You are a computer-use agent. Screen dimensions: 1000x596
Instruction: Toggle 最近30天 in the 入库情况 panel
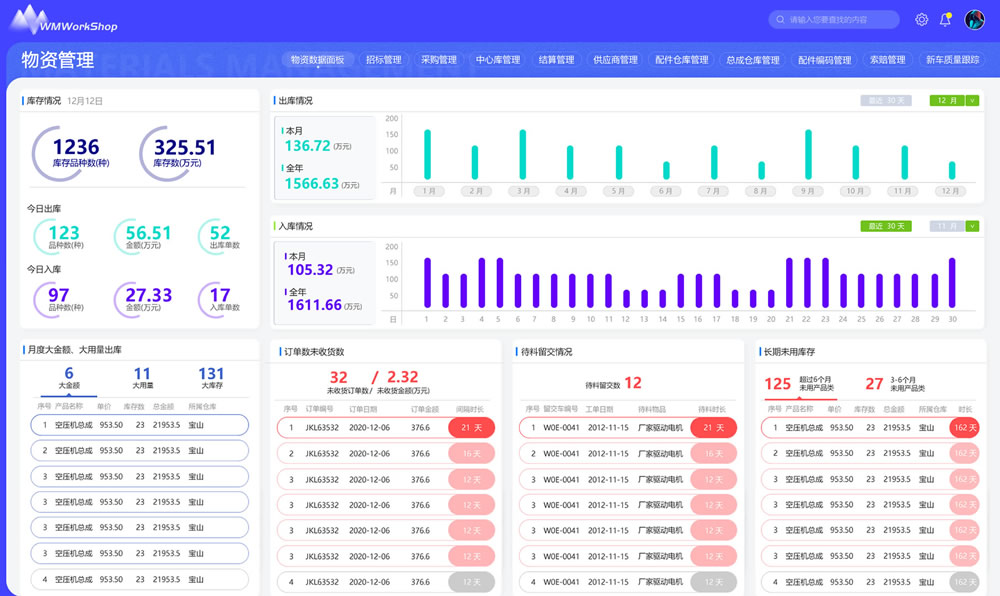pyautogui.click(x=886, y=226)
